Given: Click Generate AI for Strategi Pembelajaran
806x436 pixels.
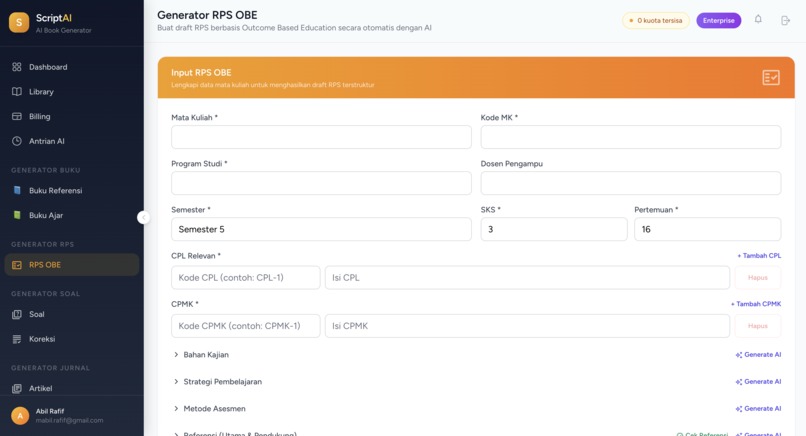Looking at the screenshot, I should [x=758, y=382].
